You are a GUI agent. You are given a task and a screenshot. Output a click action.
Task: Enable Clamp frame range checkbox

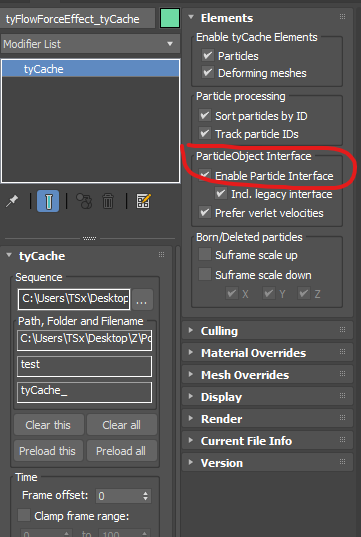[24, 515]
